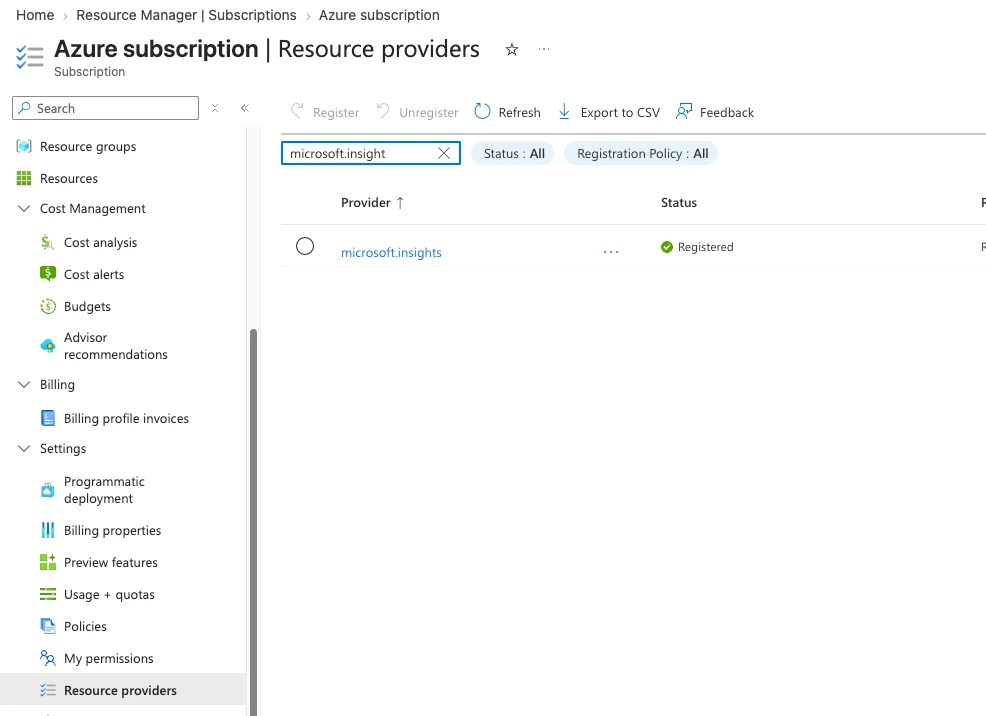
Task: Open the Status : All filter
Action: tap(512, 153)
